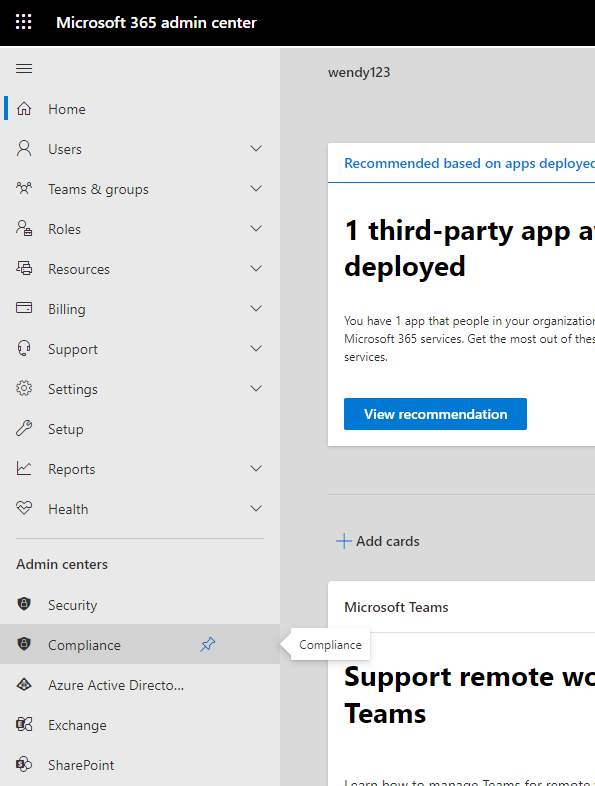
Task: Click the Microsoft Teams card header
Action: pyautogui.click(x=396, y=607)
